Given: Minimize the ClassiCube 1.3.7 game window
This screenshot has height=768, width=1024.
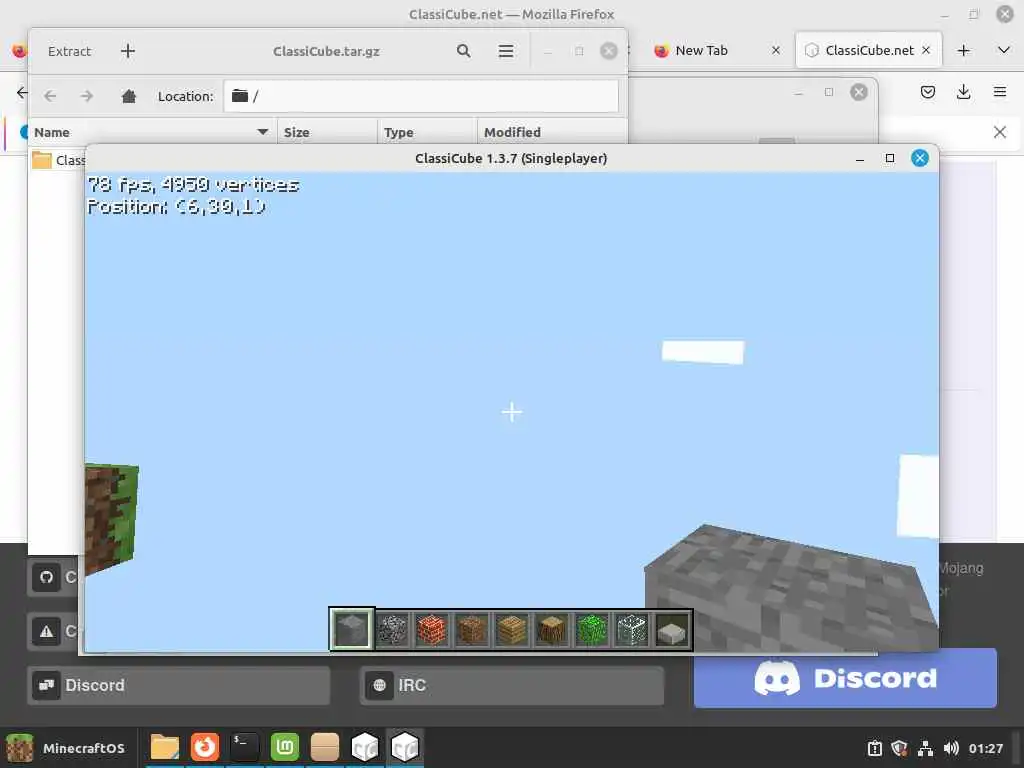Looking at the screenshot, I should coord(860,159).
